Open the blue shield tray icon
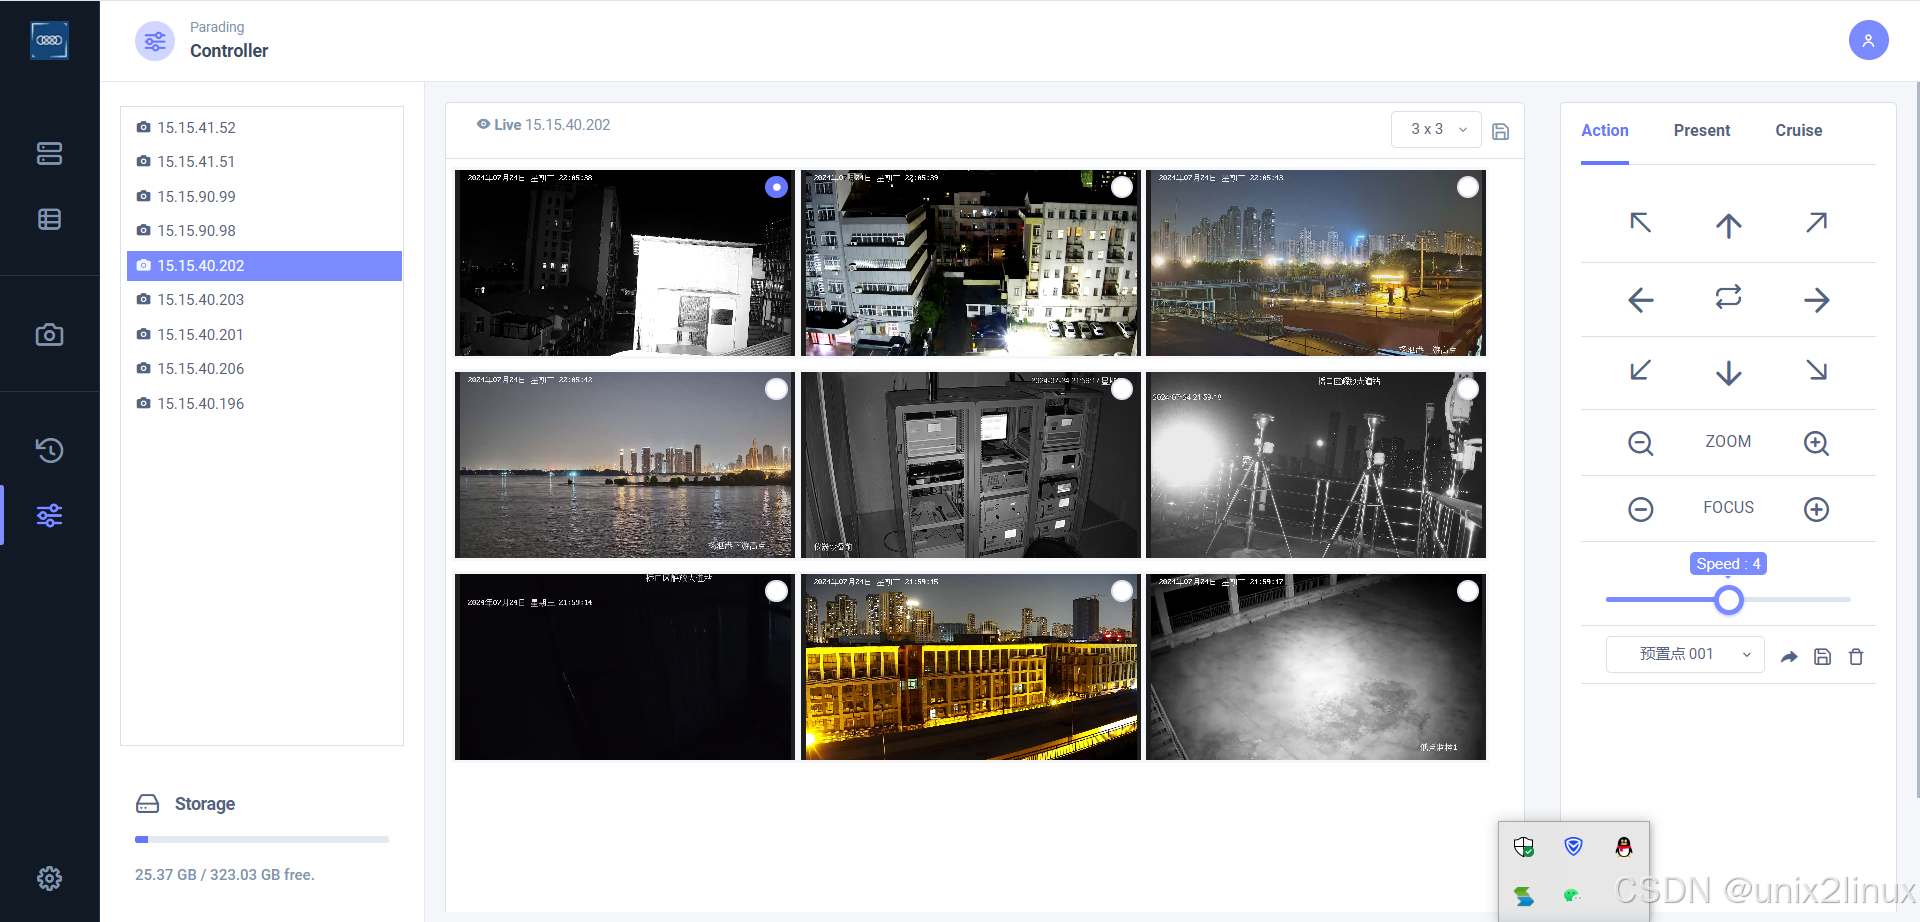The image size is (1920, 922). (x=1573, y=847)
